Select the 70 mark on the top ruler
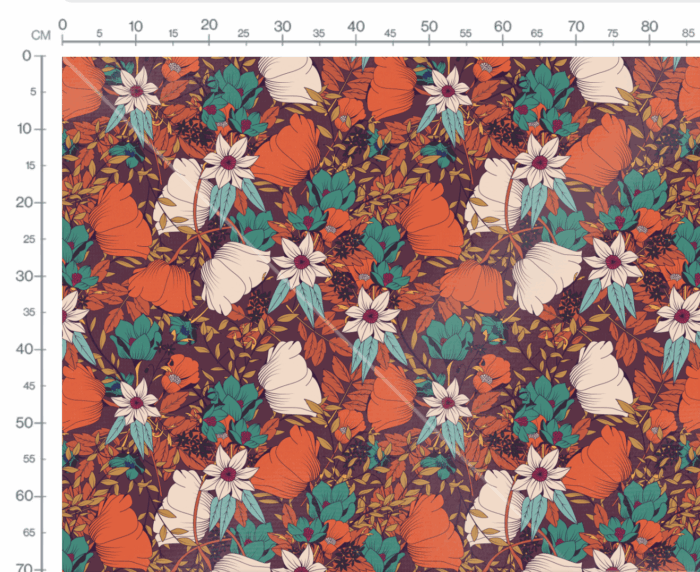700x572 pixels. click(576, 26)
